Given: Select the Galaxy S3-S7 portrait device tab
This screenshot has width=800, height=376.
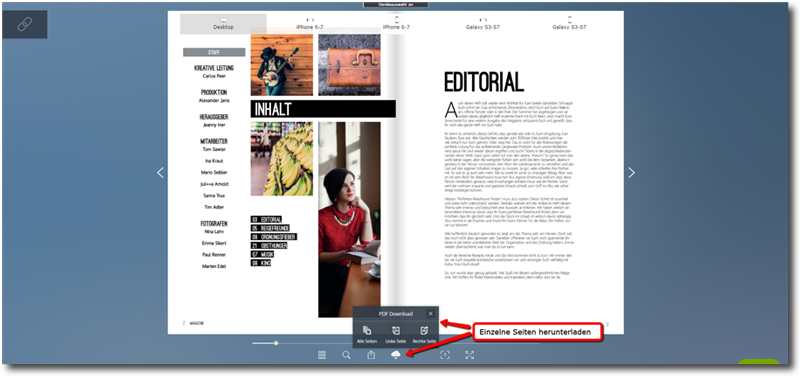Looking at the screenshot, I should (x=569, y=24).
